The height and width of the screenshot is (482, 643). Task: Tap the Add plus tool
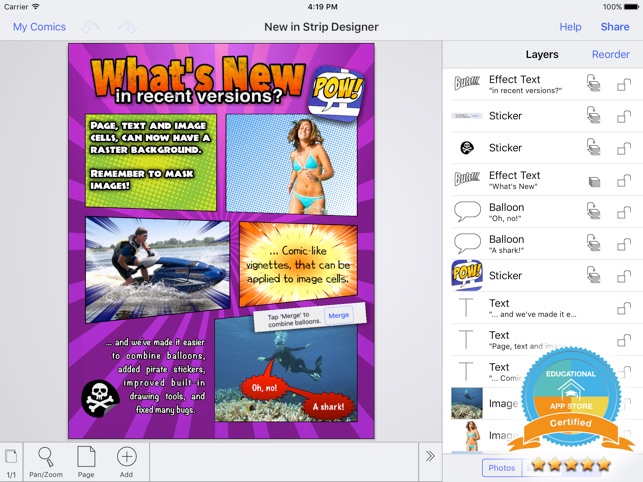click(126, 462)
